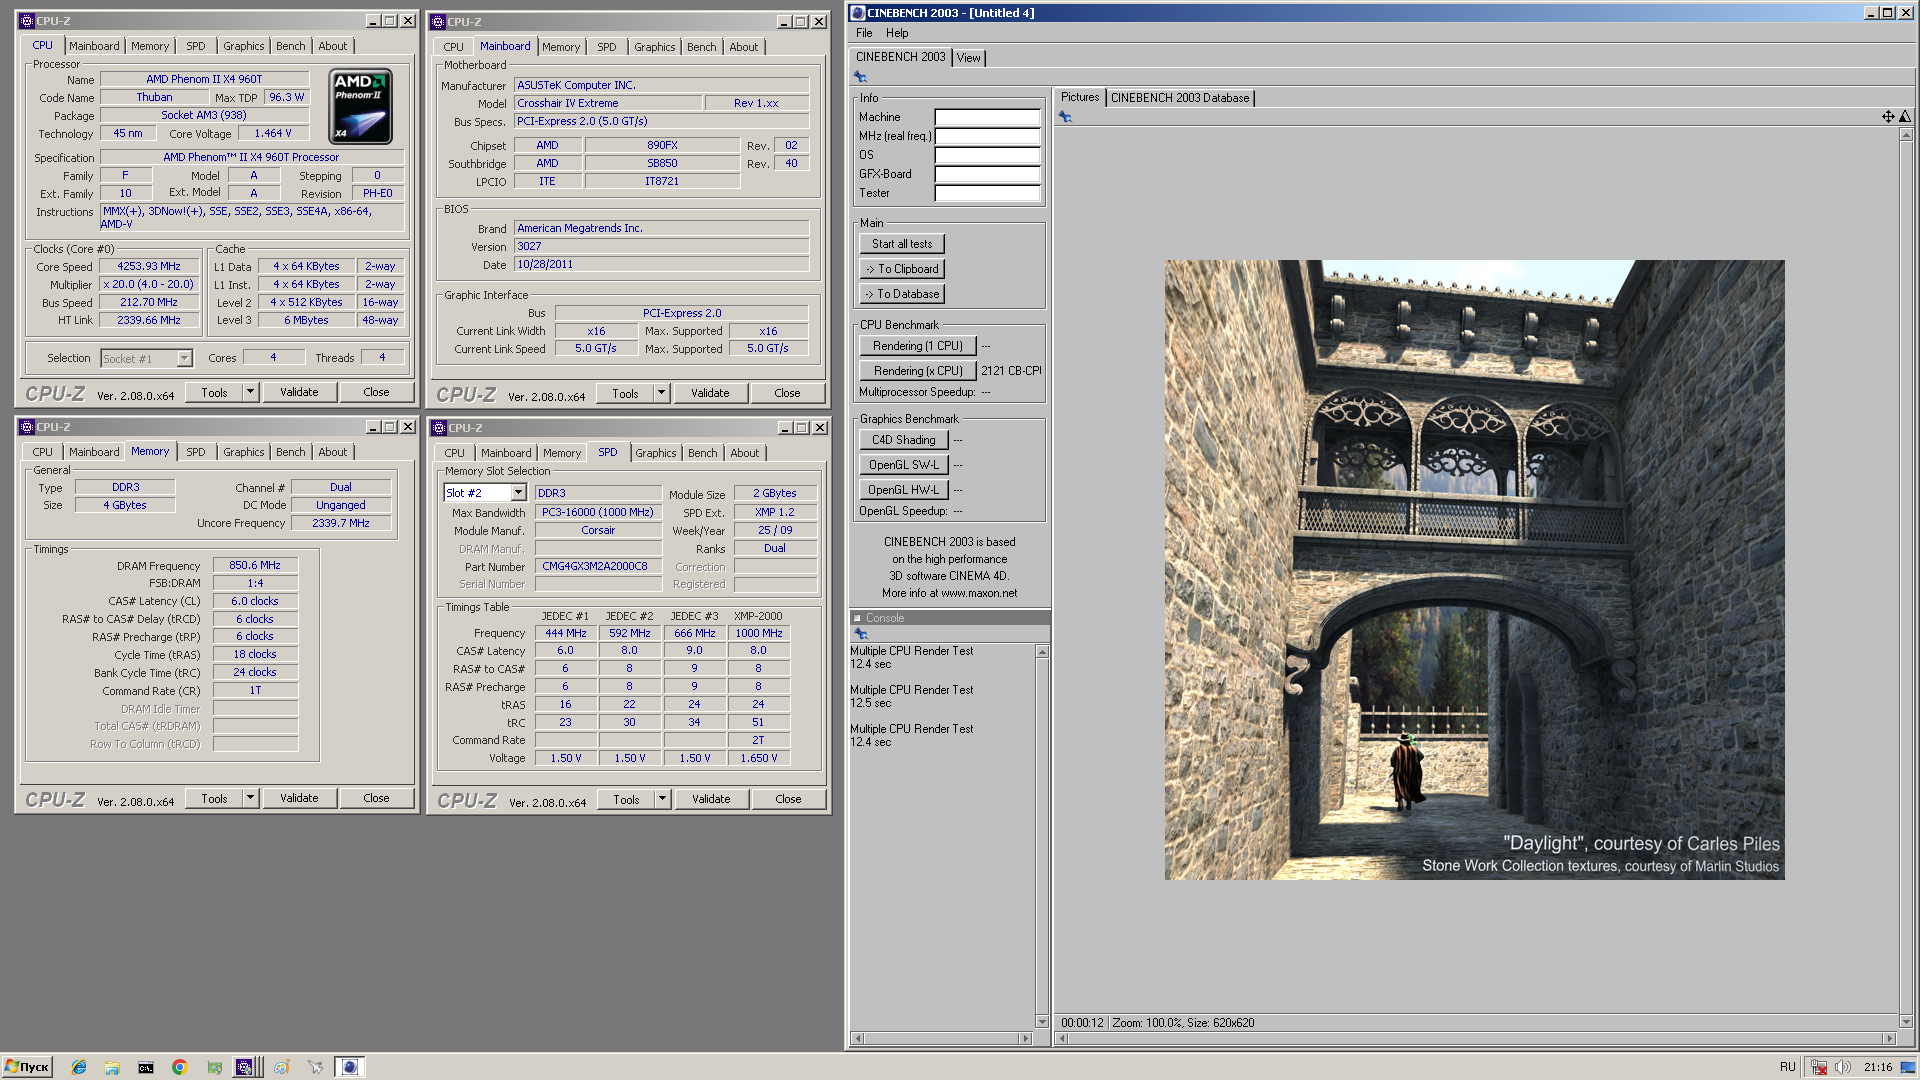Click the pin icon in Console panel

click(860, 634)
